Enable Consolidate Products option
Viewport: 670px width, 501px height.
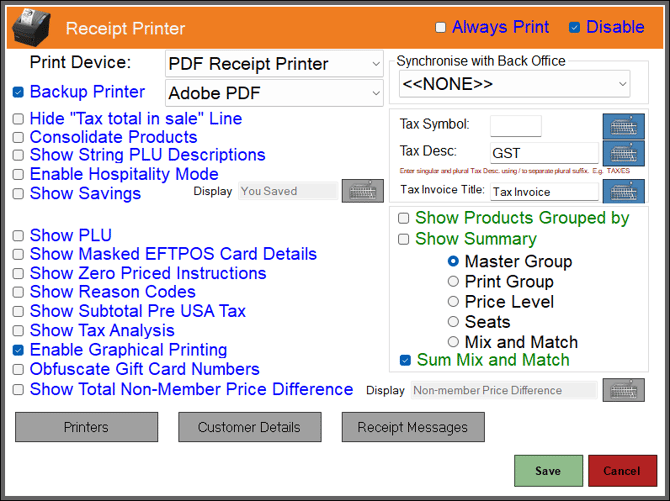[18, 137]
